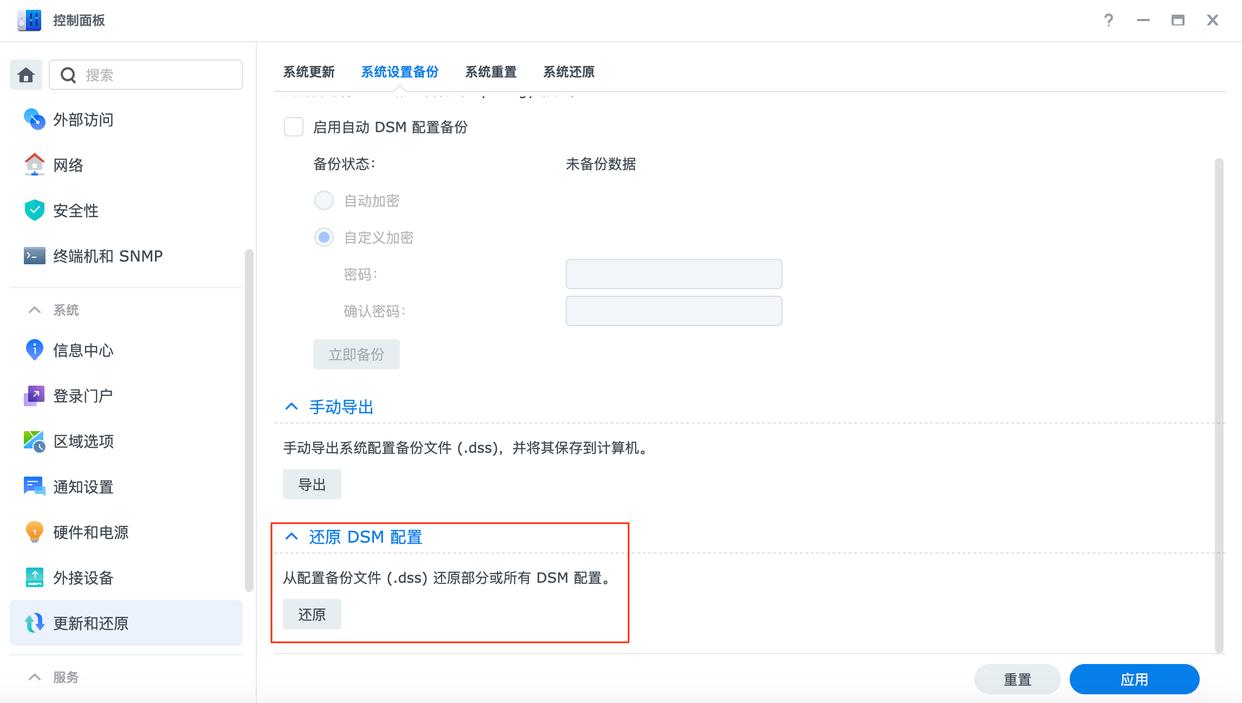Collapse the 还原 DSM 配置 section
The height and width of the screenshot is (703, 1242).
[x=291, y=537]
